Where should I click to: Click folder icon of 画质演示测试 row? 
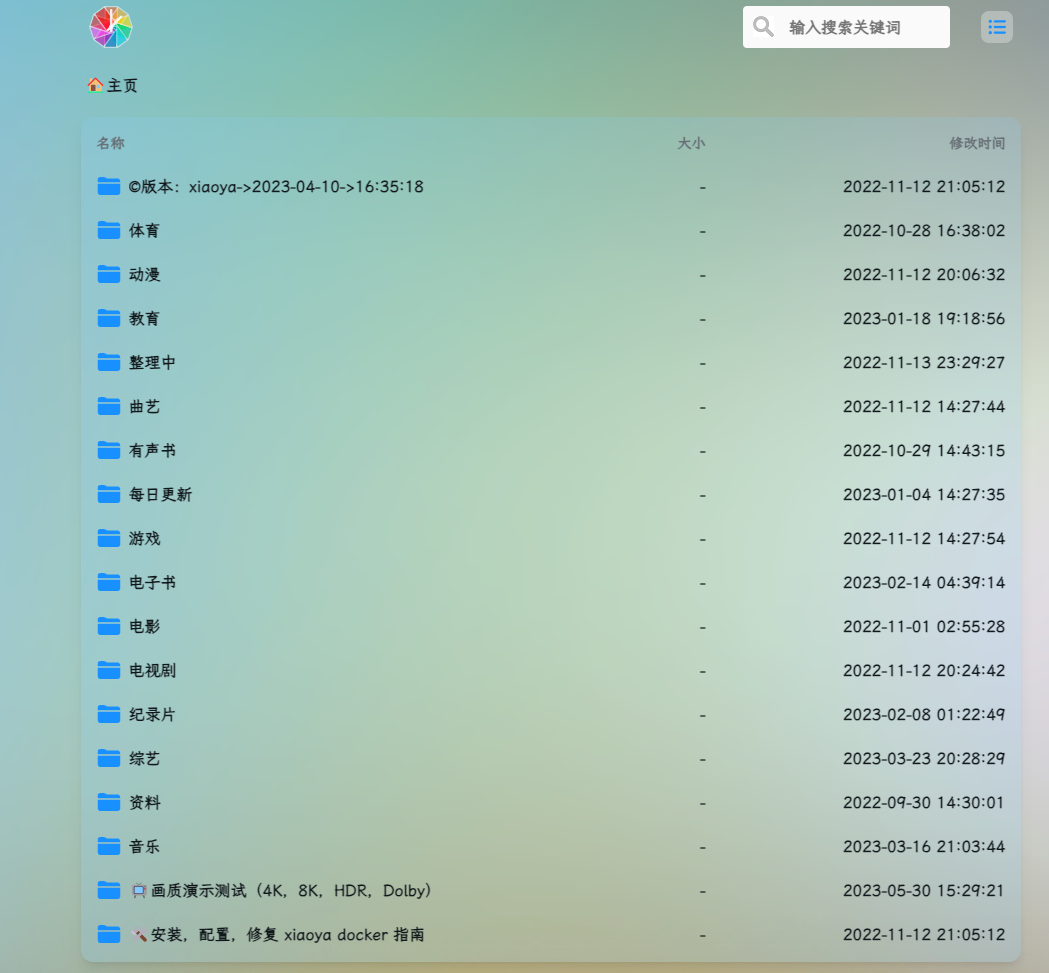(x=108, y=891)
